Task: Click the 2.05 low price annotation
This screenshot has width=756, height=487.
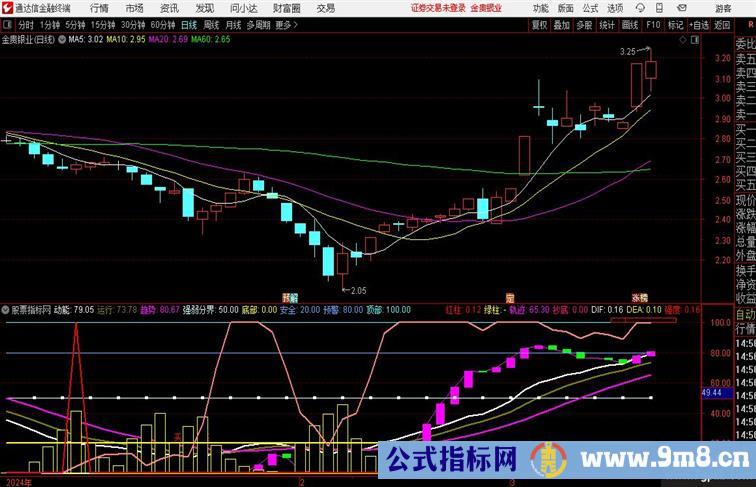Action: coord(358,291)
